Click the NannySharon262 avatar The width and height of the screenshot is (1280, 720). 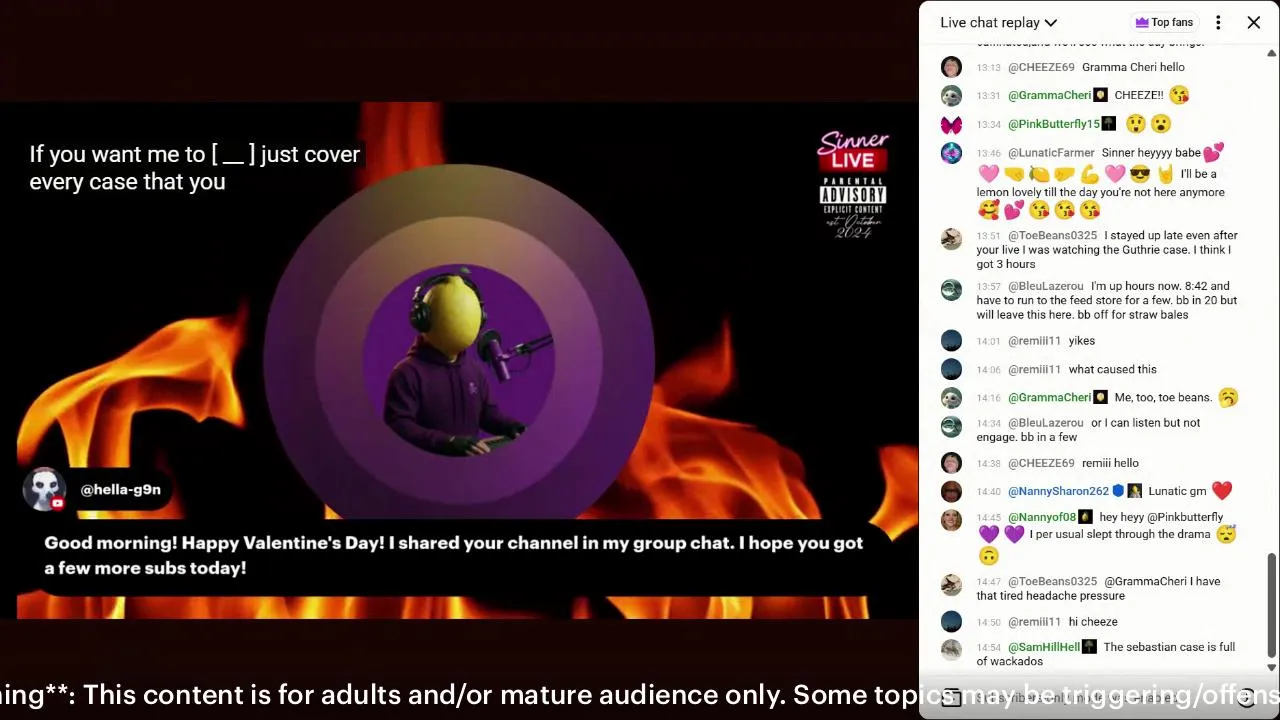tap(951, 492)
